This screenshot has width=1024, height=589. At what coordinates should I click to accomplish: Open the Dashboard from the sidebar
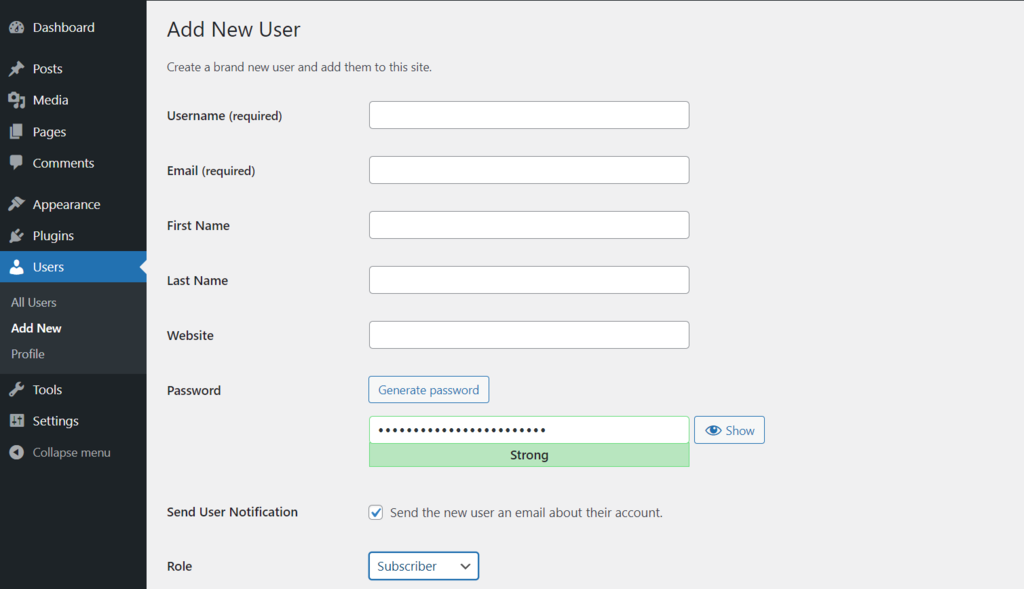pyautogui.click(x=18, y=27)
